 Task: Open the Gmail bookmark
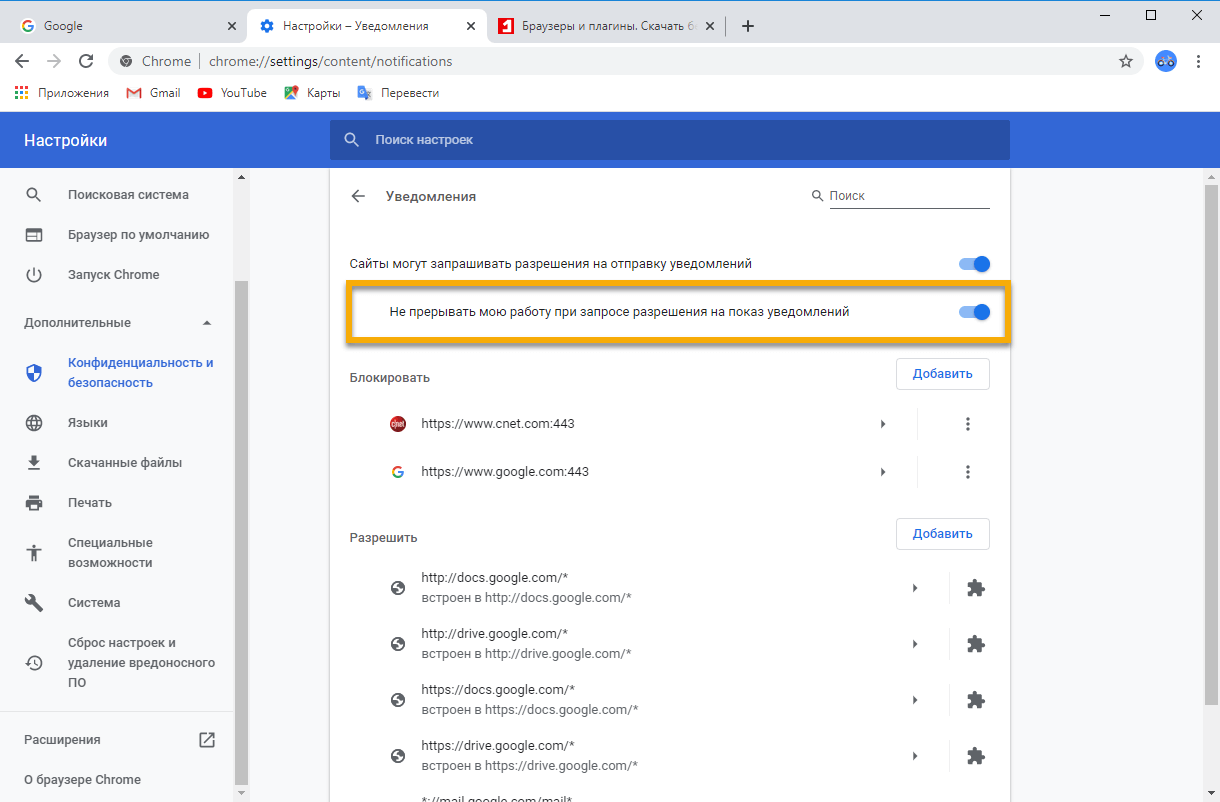153,93
